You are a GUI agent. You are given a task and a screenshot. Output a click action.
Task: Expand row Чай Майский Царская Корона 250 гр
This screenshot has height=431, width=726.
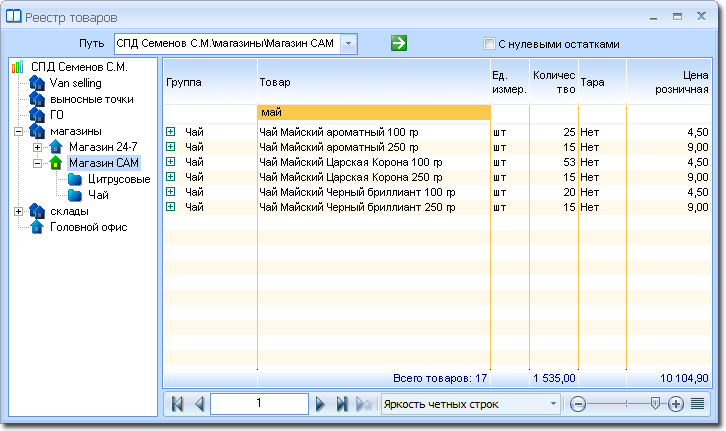tap(170, 177)
